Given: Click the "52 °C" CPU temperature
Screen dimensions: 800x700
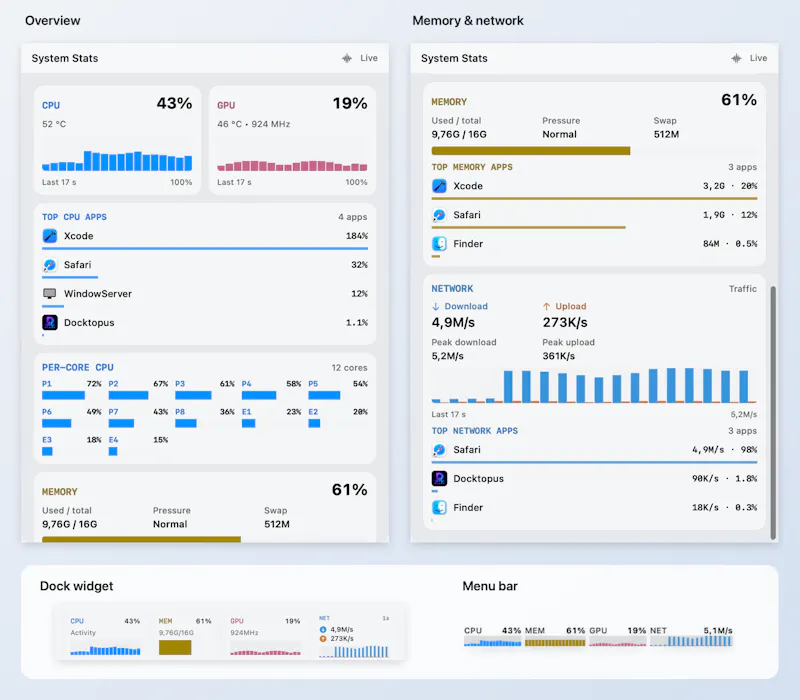Looking at the screenshot, I should coord(54,124).
